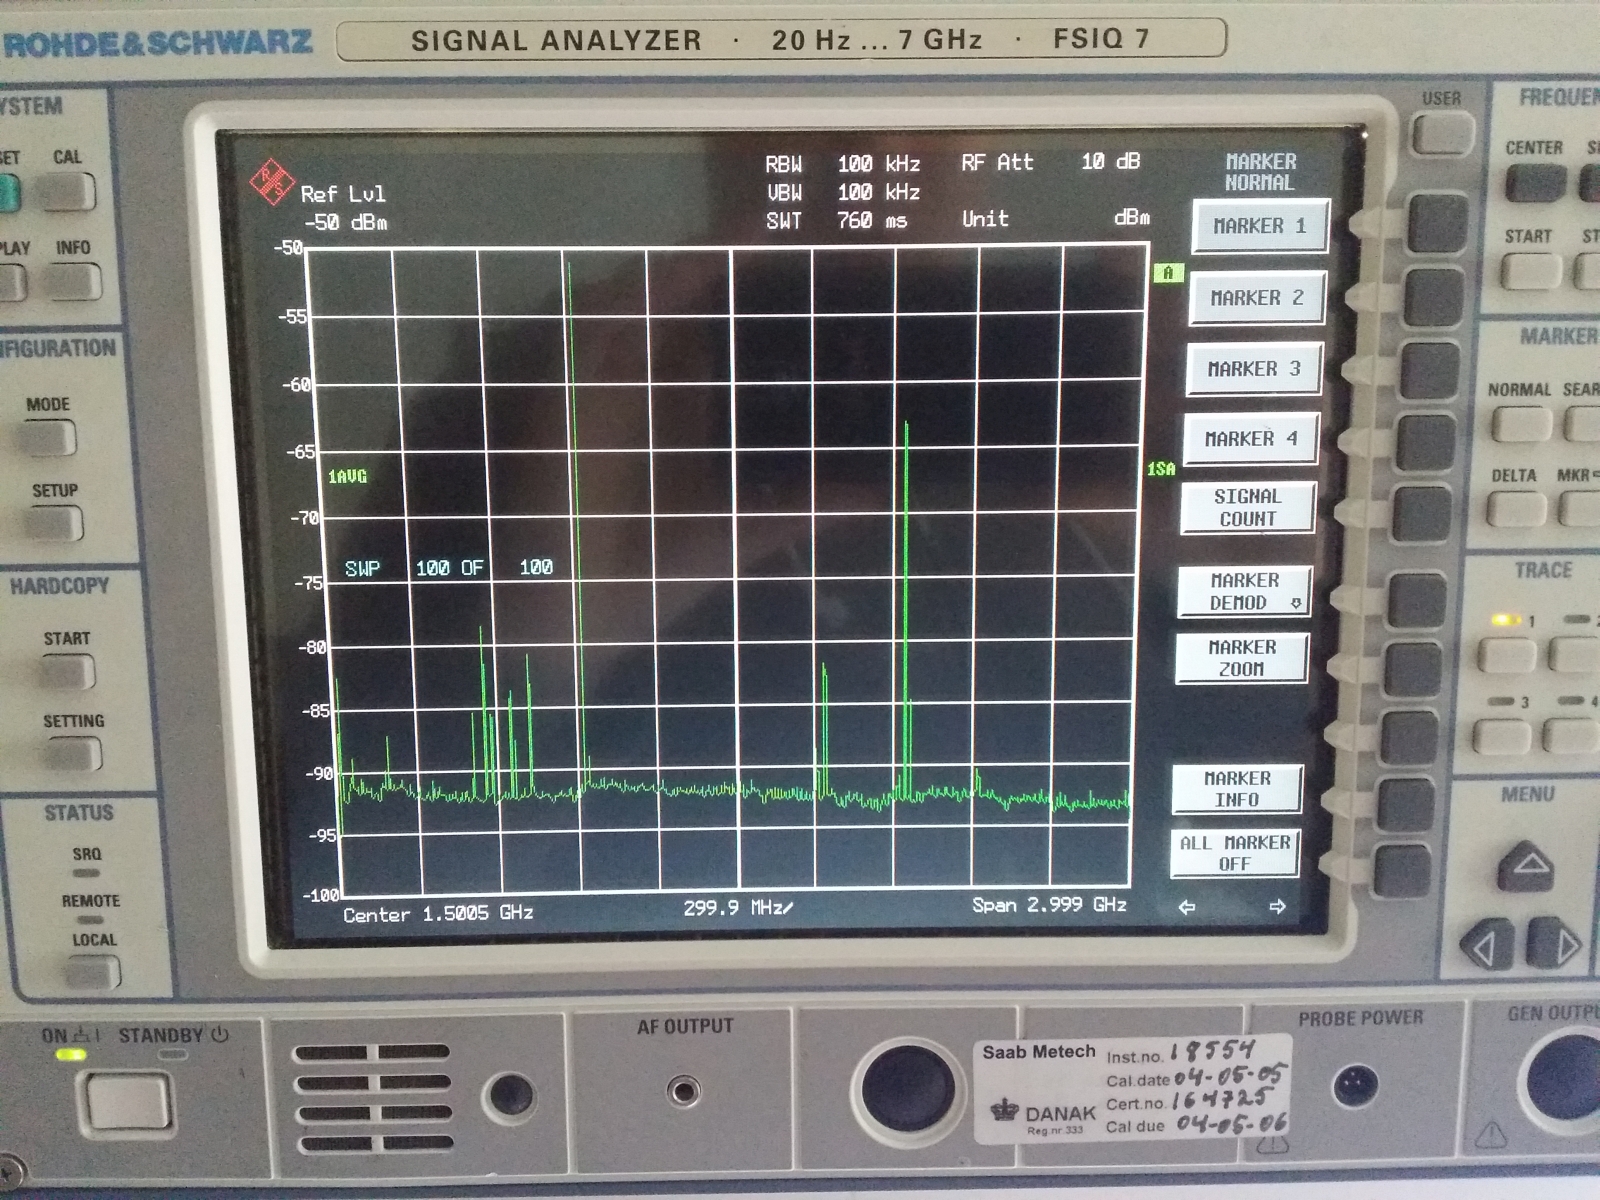Select the MARKER 3 softkey on screen

pos(1254,369)
